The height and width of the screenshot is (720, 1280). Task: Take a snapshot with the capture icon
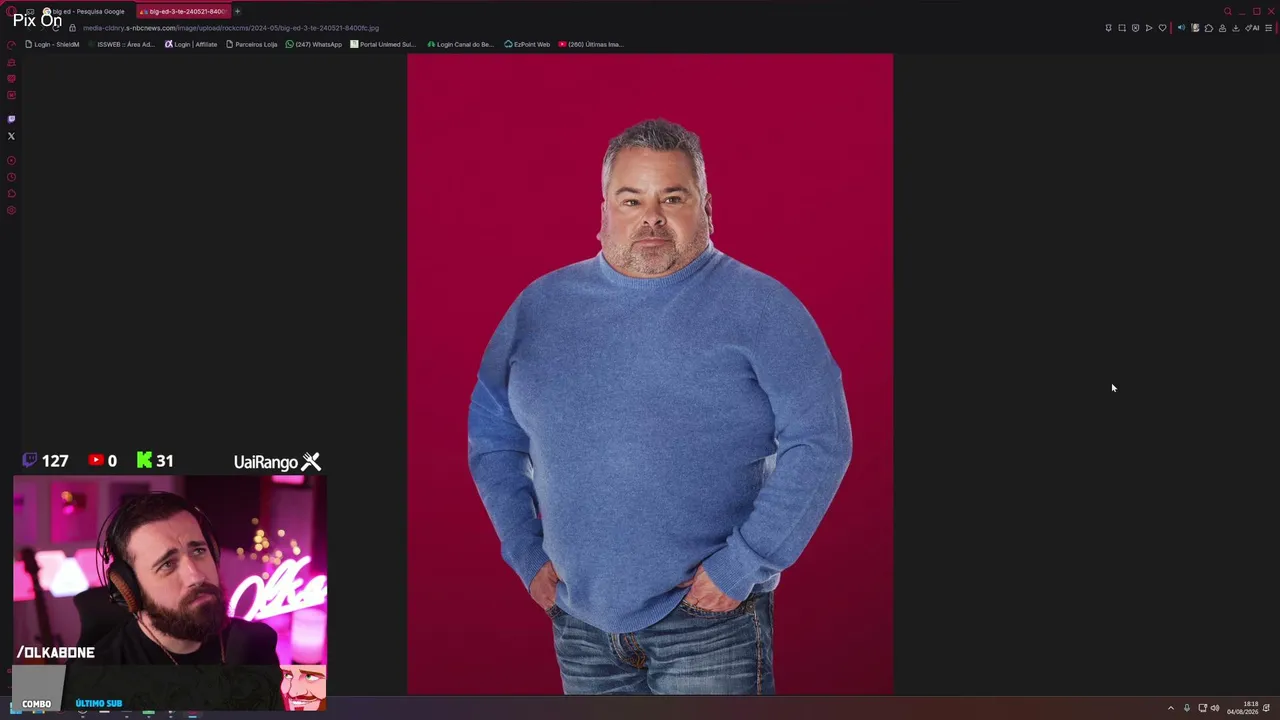pyautogui.click(x=1122, y=28)
